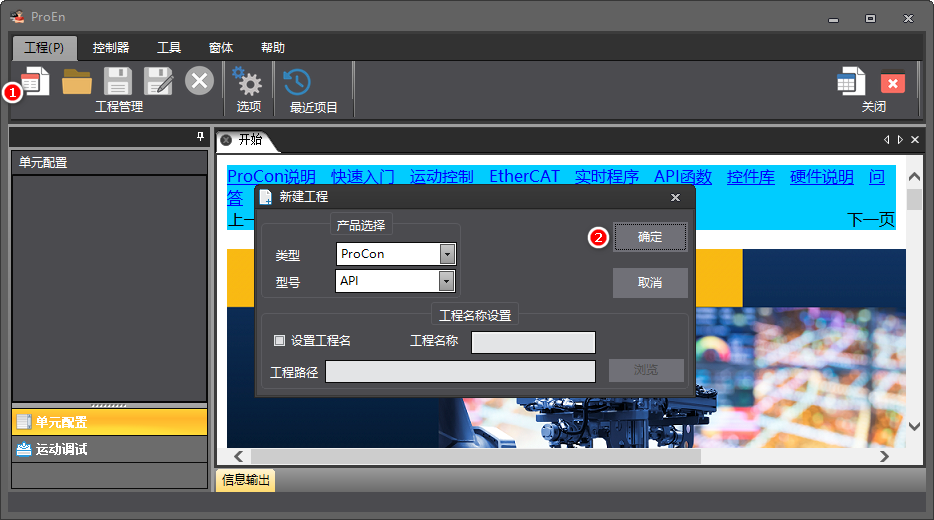Click the 下一页 link
Image resolution: width=934 pixels, height=520 pixels.
pyautogui.click(x=871, y=220)
